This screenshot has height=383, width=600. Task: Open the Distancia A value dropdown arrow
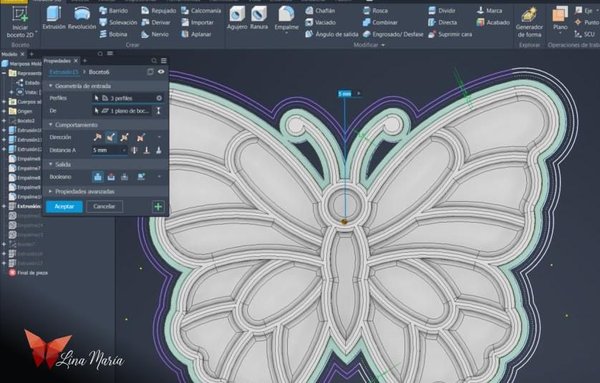[124, 150]
